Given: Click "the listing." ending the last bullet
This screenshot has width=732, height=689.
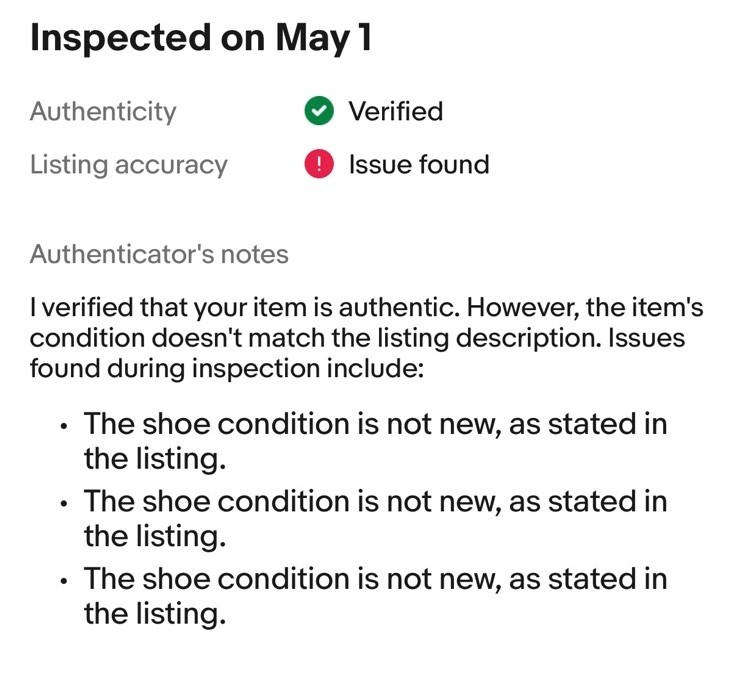Looking at the screenshot, I should tap(155, 613).
